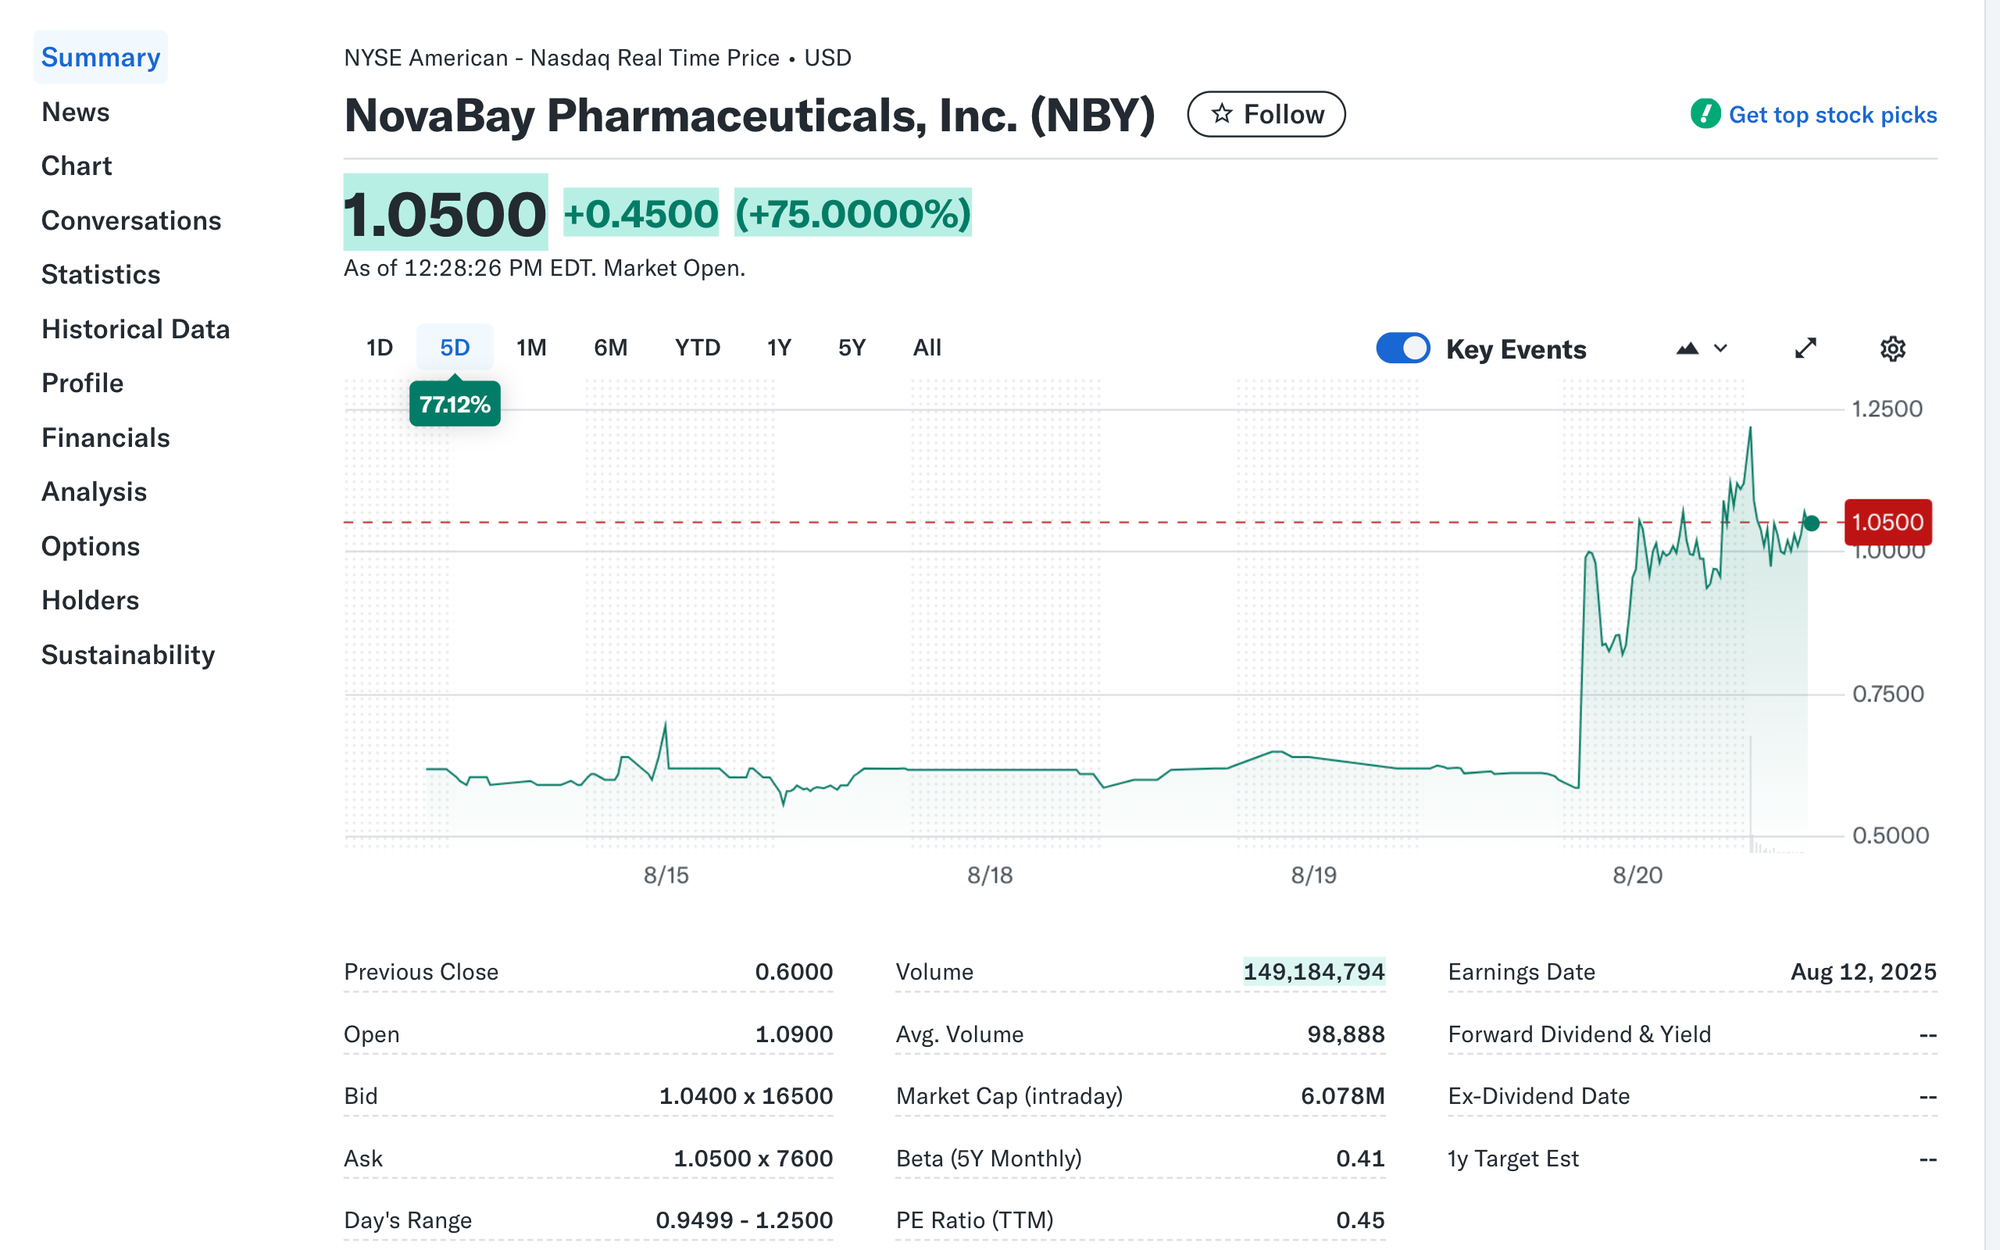Click Avg. Volume value 98,888
The height and width of the screenshot is (1250, 2000).
pos(1346,1034)
